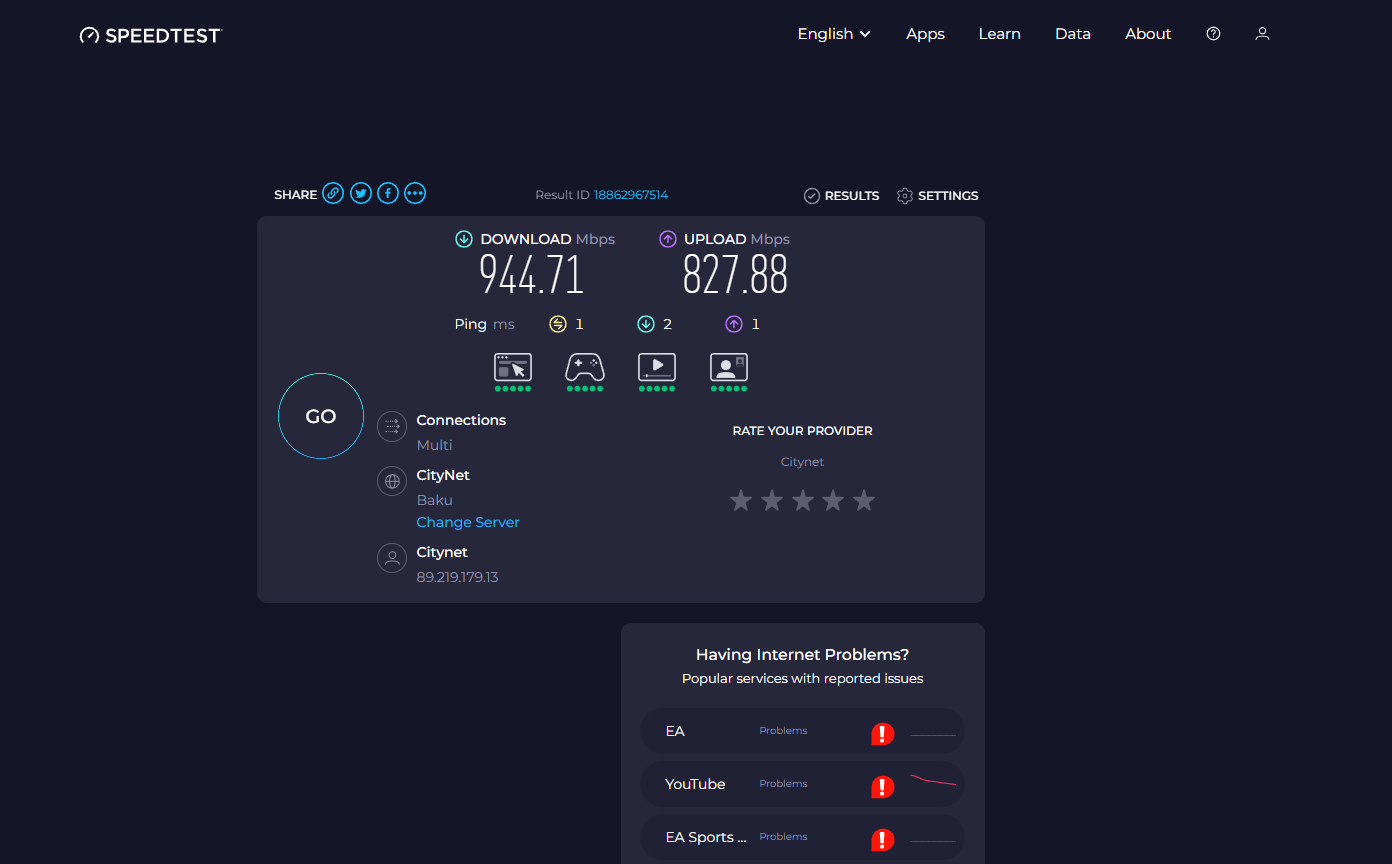Share result on Twitter
This screenshot has width=1392, height=864.
pos(361,194)
